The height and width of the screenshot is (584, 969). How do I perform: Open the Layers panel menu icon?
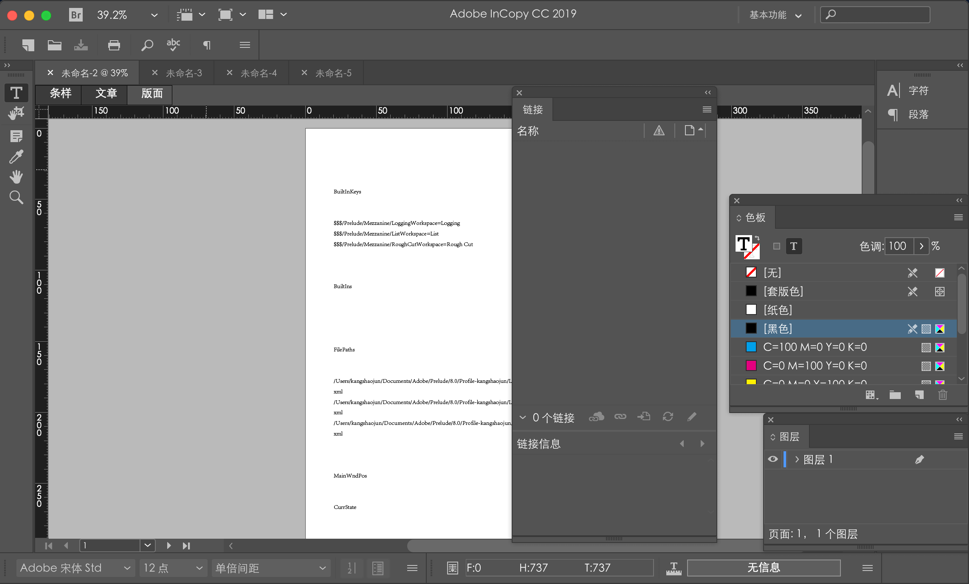[x=958, y=436]
